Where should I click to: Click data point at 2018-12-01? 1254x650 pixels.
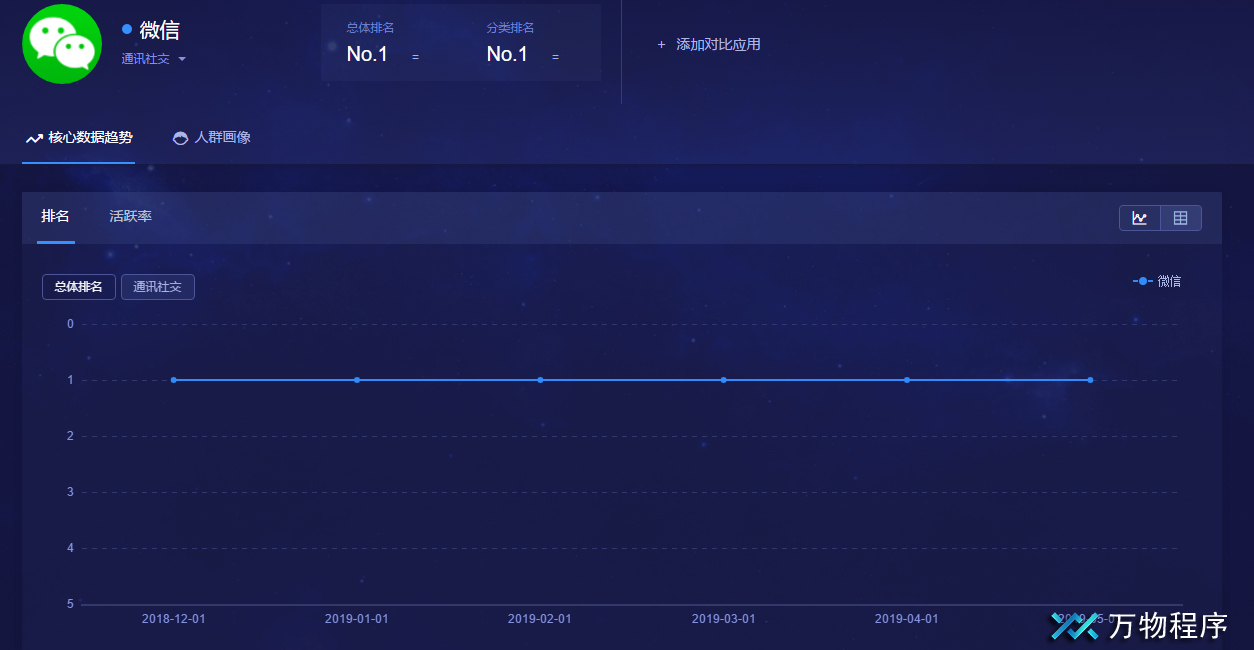coord(173,380)
